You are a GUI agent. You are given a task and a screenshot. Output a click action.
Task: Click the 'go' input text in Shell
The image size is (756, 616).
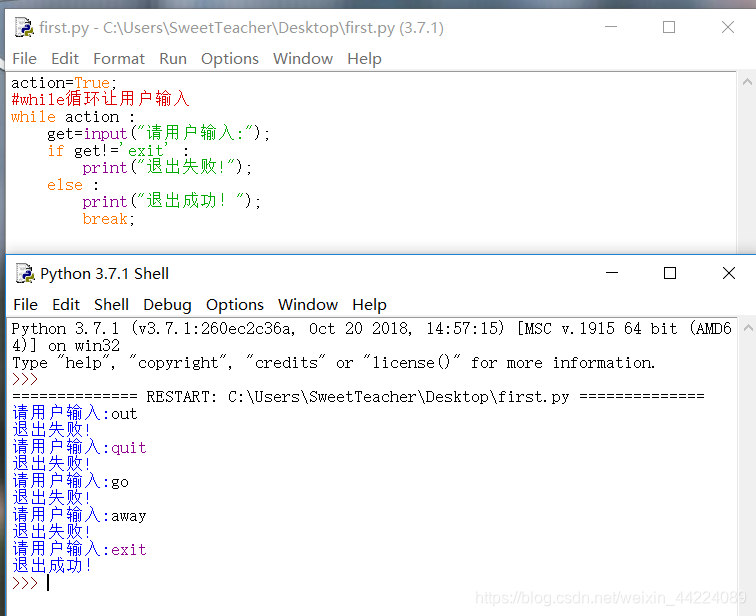pyautogui.click(x=120, y=483)
